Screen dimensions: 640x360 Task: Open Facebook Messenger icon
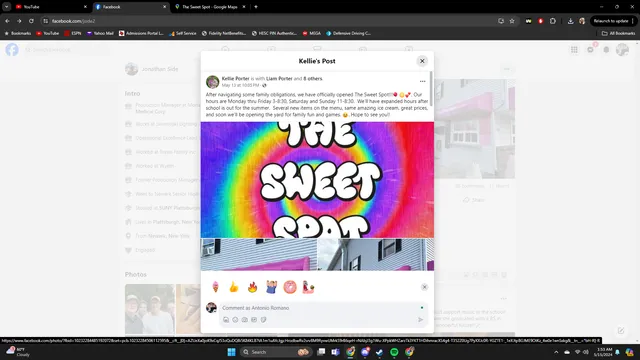pyautogui.click(x=590, y=50)
